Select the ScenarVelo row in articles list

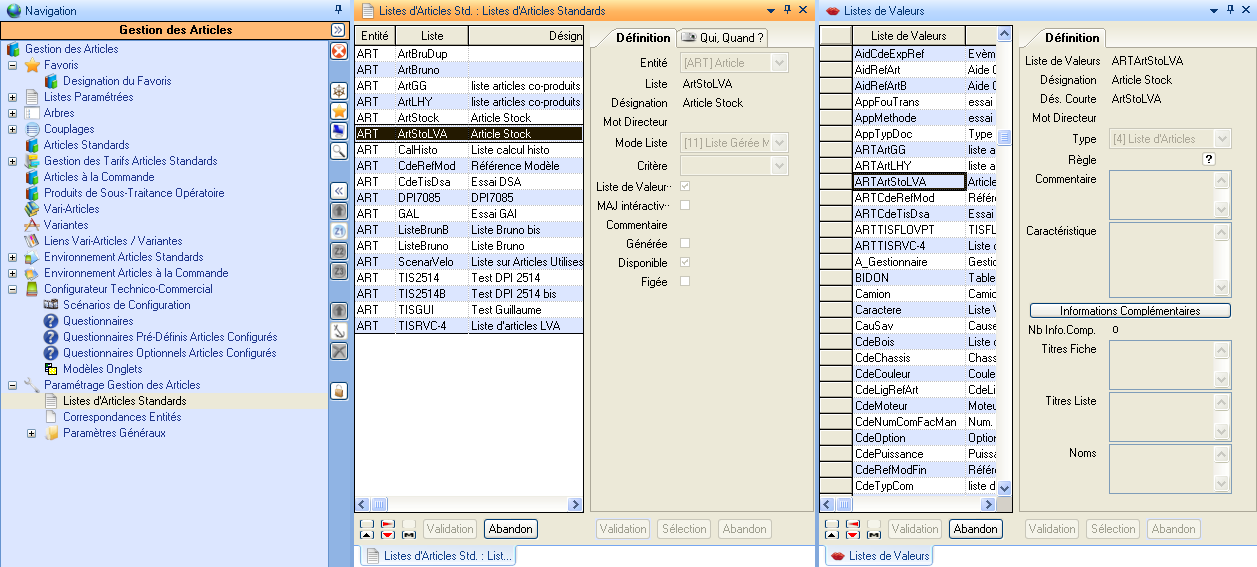[469, 262]
